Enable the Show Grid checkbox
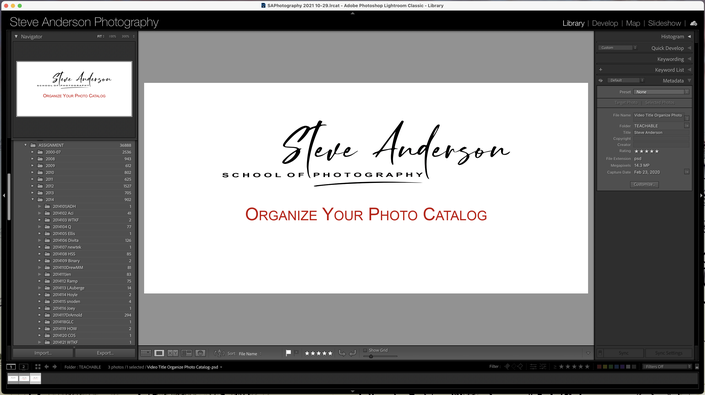 (x=365, y=350)
